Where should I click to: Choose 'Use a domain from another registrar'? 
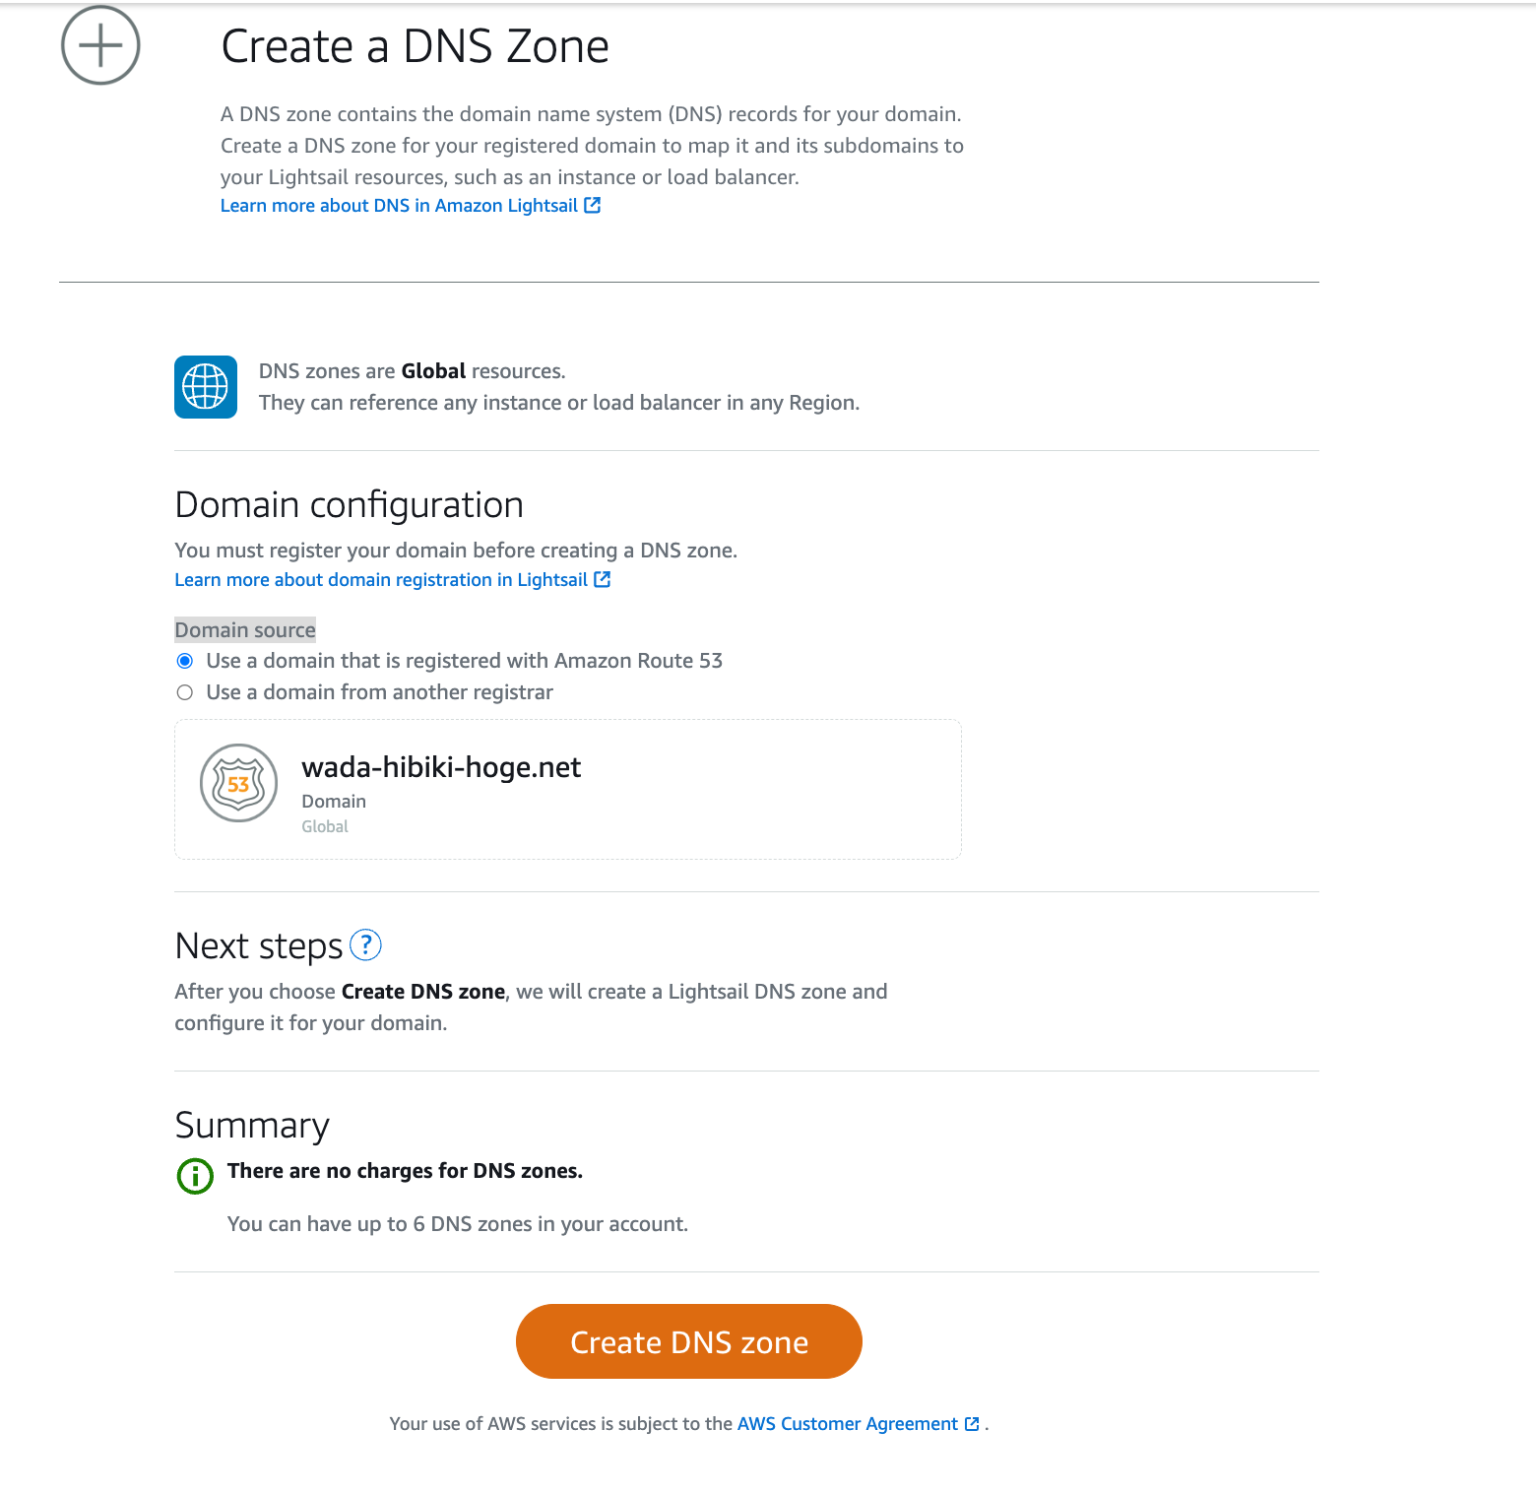pos(184,692)
